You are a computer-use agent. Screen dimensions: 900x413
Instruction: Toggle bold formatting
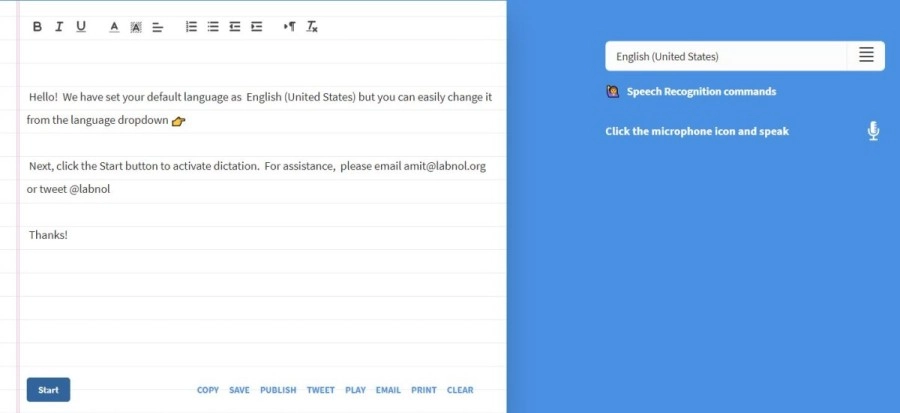[x=37, y=26]
